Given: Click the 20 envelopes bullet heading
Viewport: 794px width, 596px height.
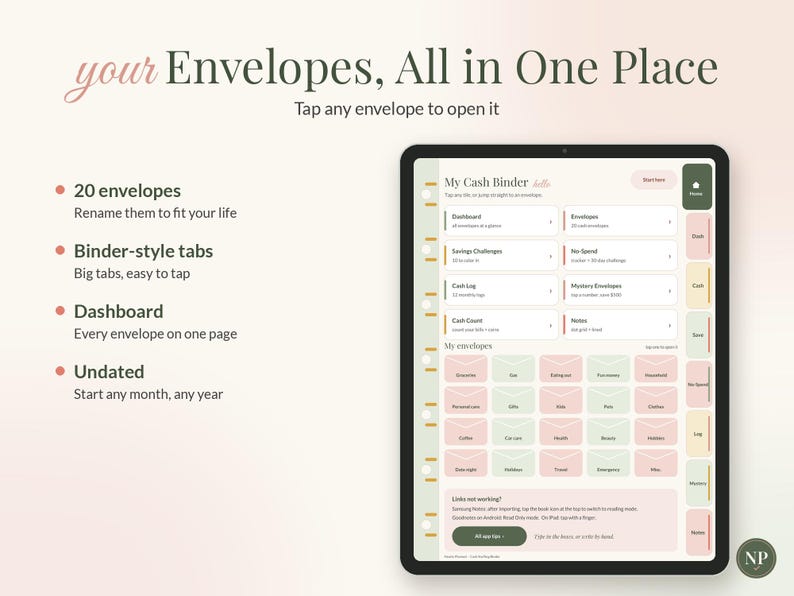Looking at the screenshot, I should pos(127,191).
